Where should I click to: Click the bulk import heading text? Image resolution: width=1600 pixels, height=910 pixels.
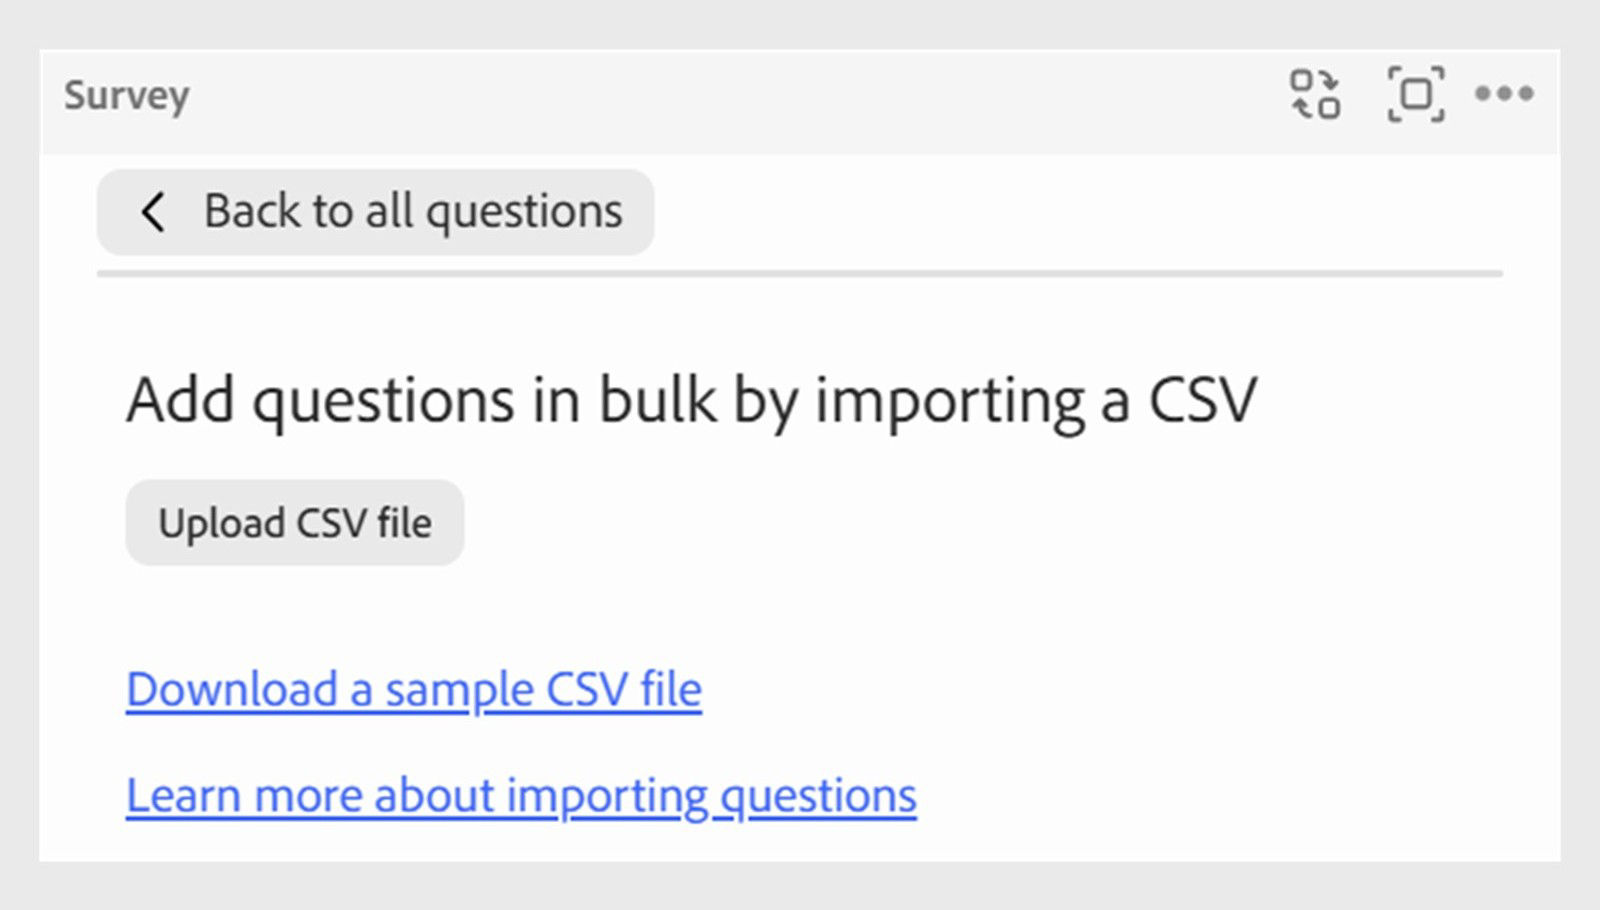pyautogui.click(x=694, y=398)
